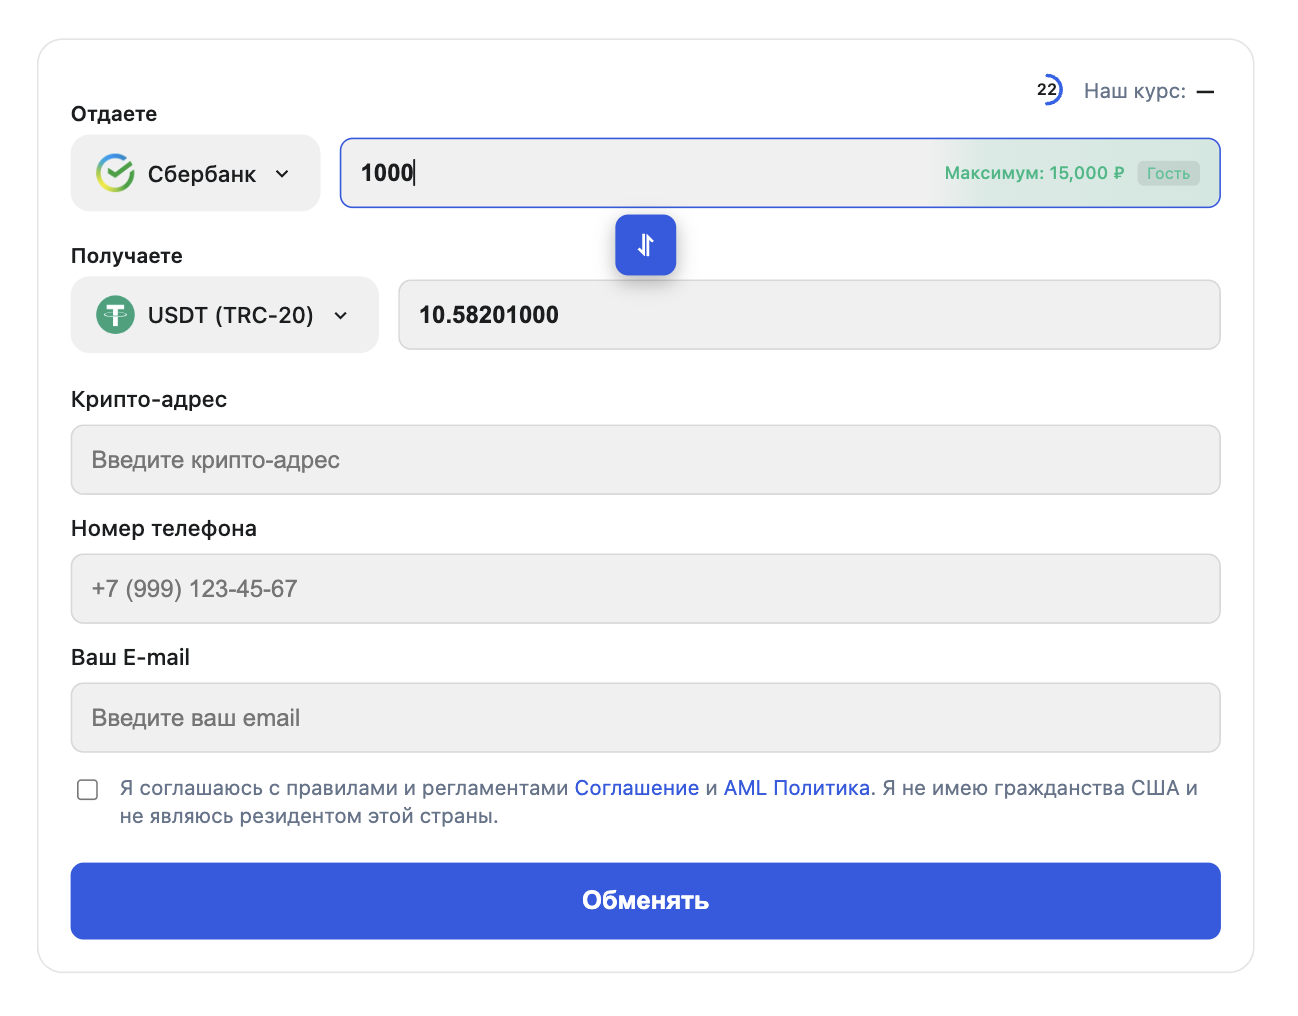Image resolution: width=1298 pixels, height=1016 pixels.
Task: Click the Отдаете section label
Action: 113,114
